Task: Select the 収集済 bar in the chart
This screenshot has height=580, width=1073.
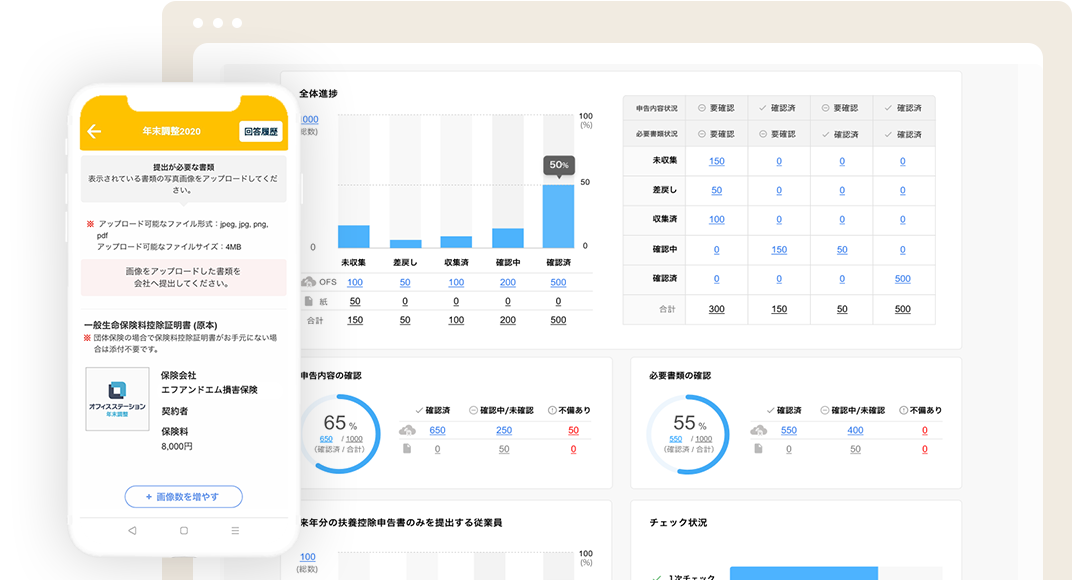Action: (x=456, y=242)
